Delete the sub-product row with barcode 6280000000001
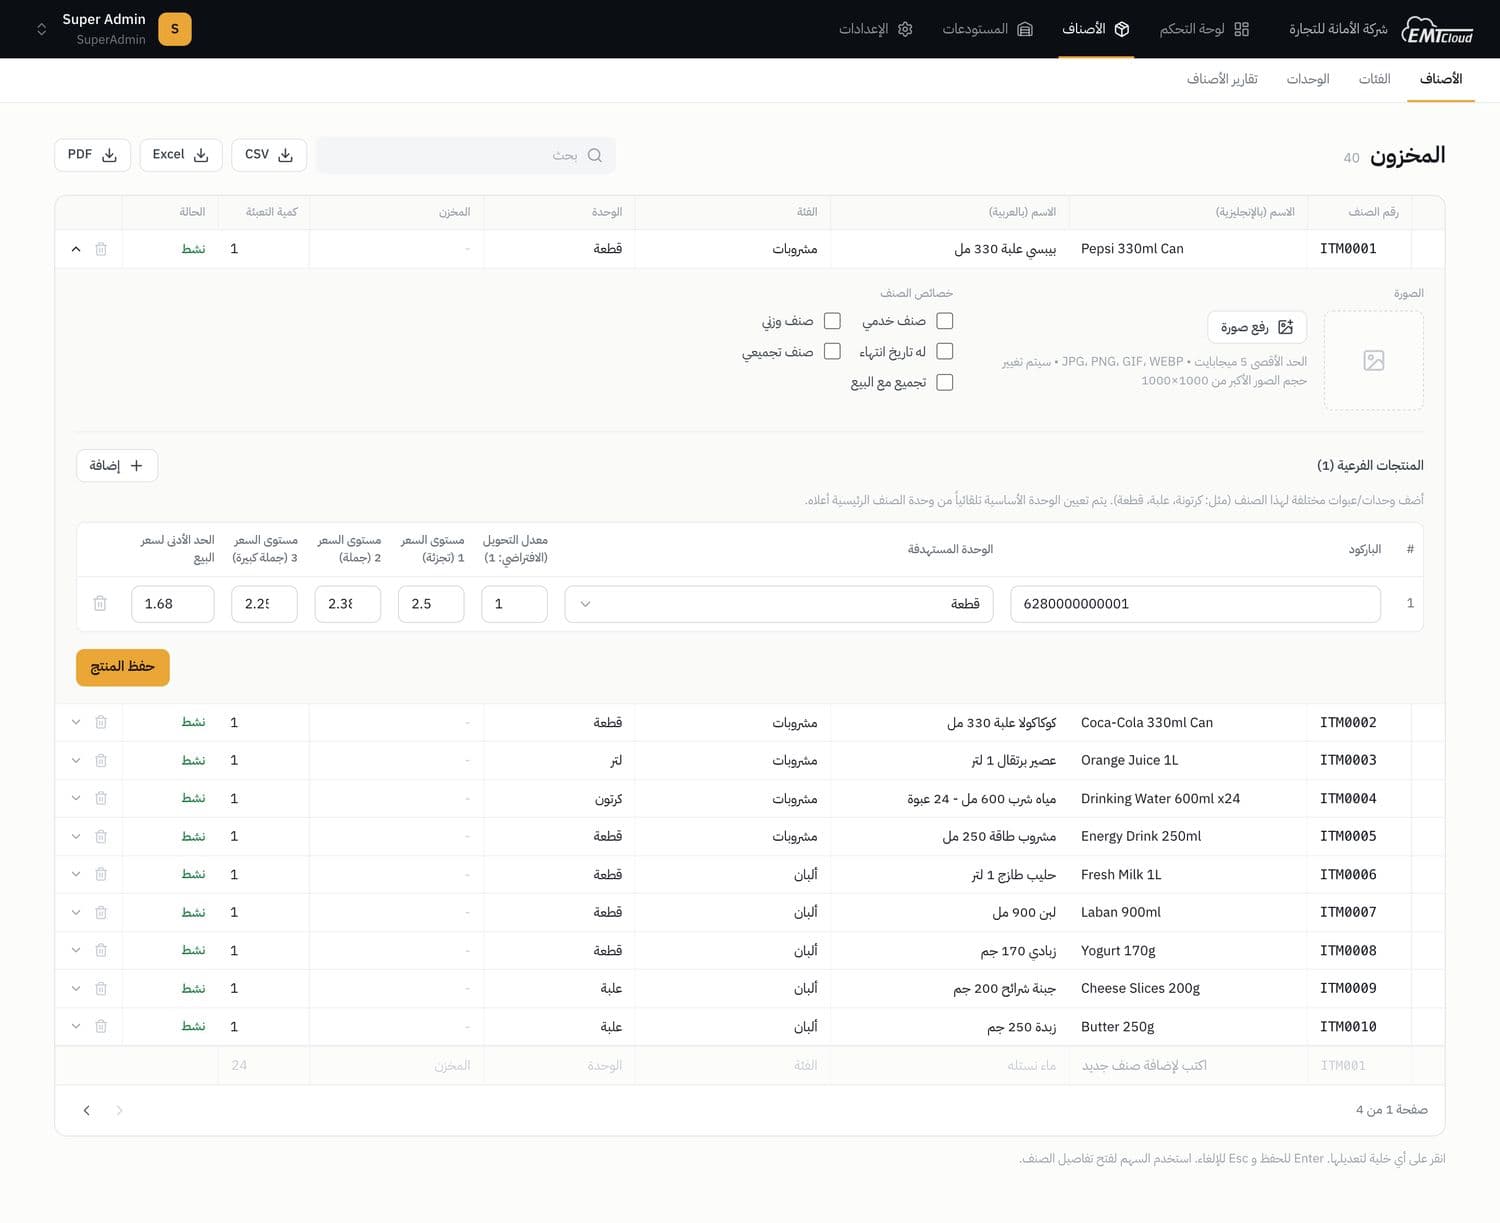This screenshot has height=1223, width=1500. click(100, 603)
